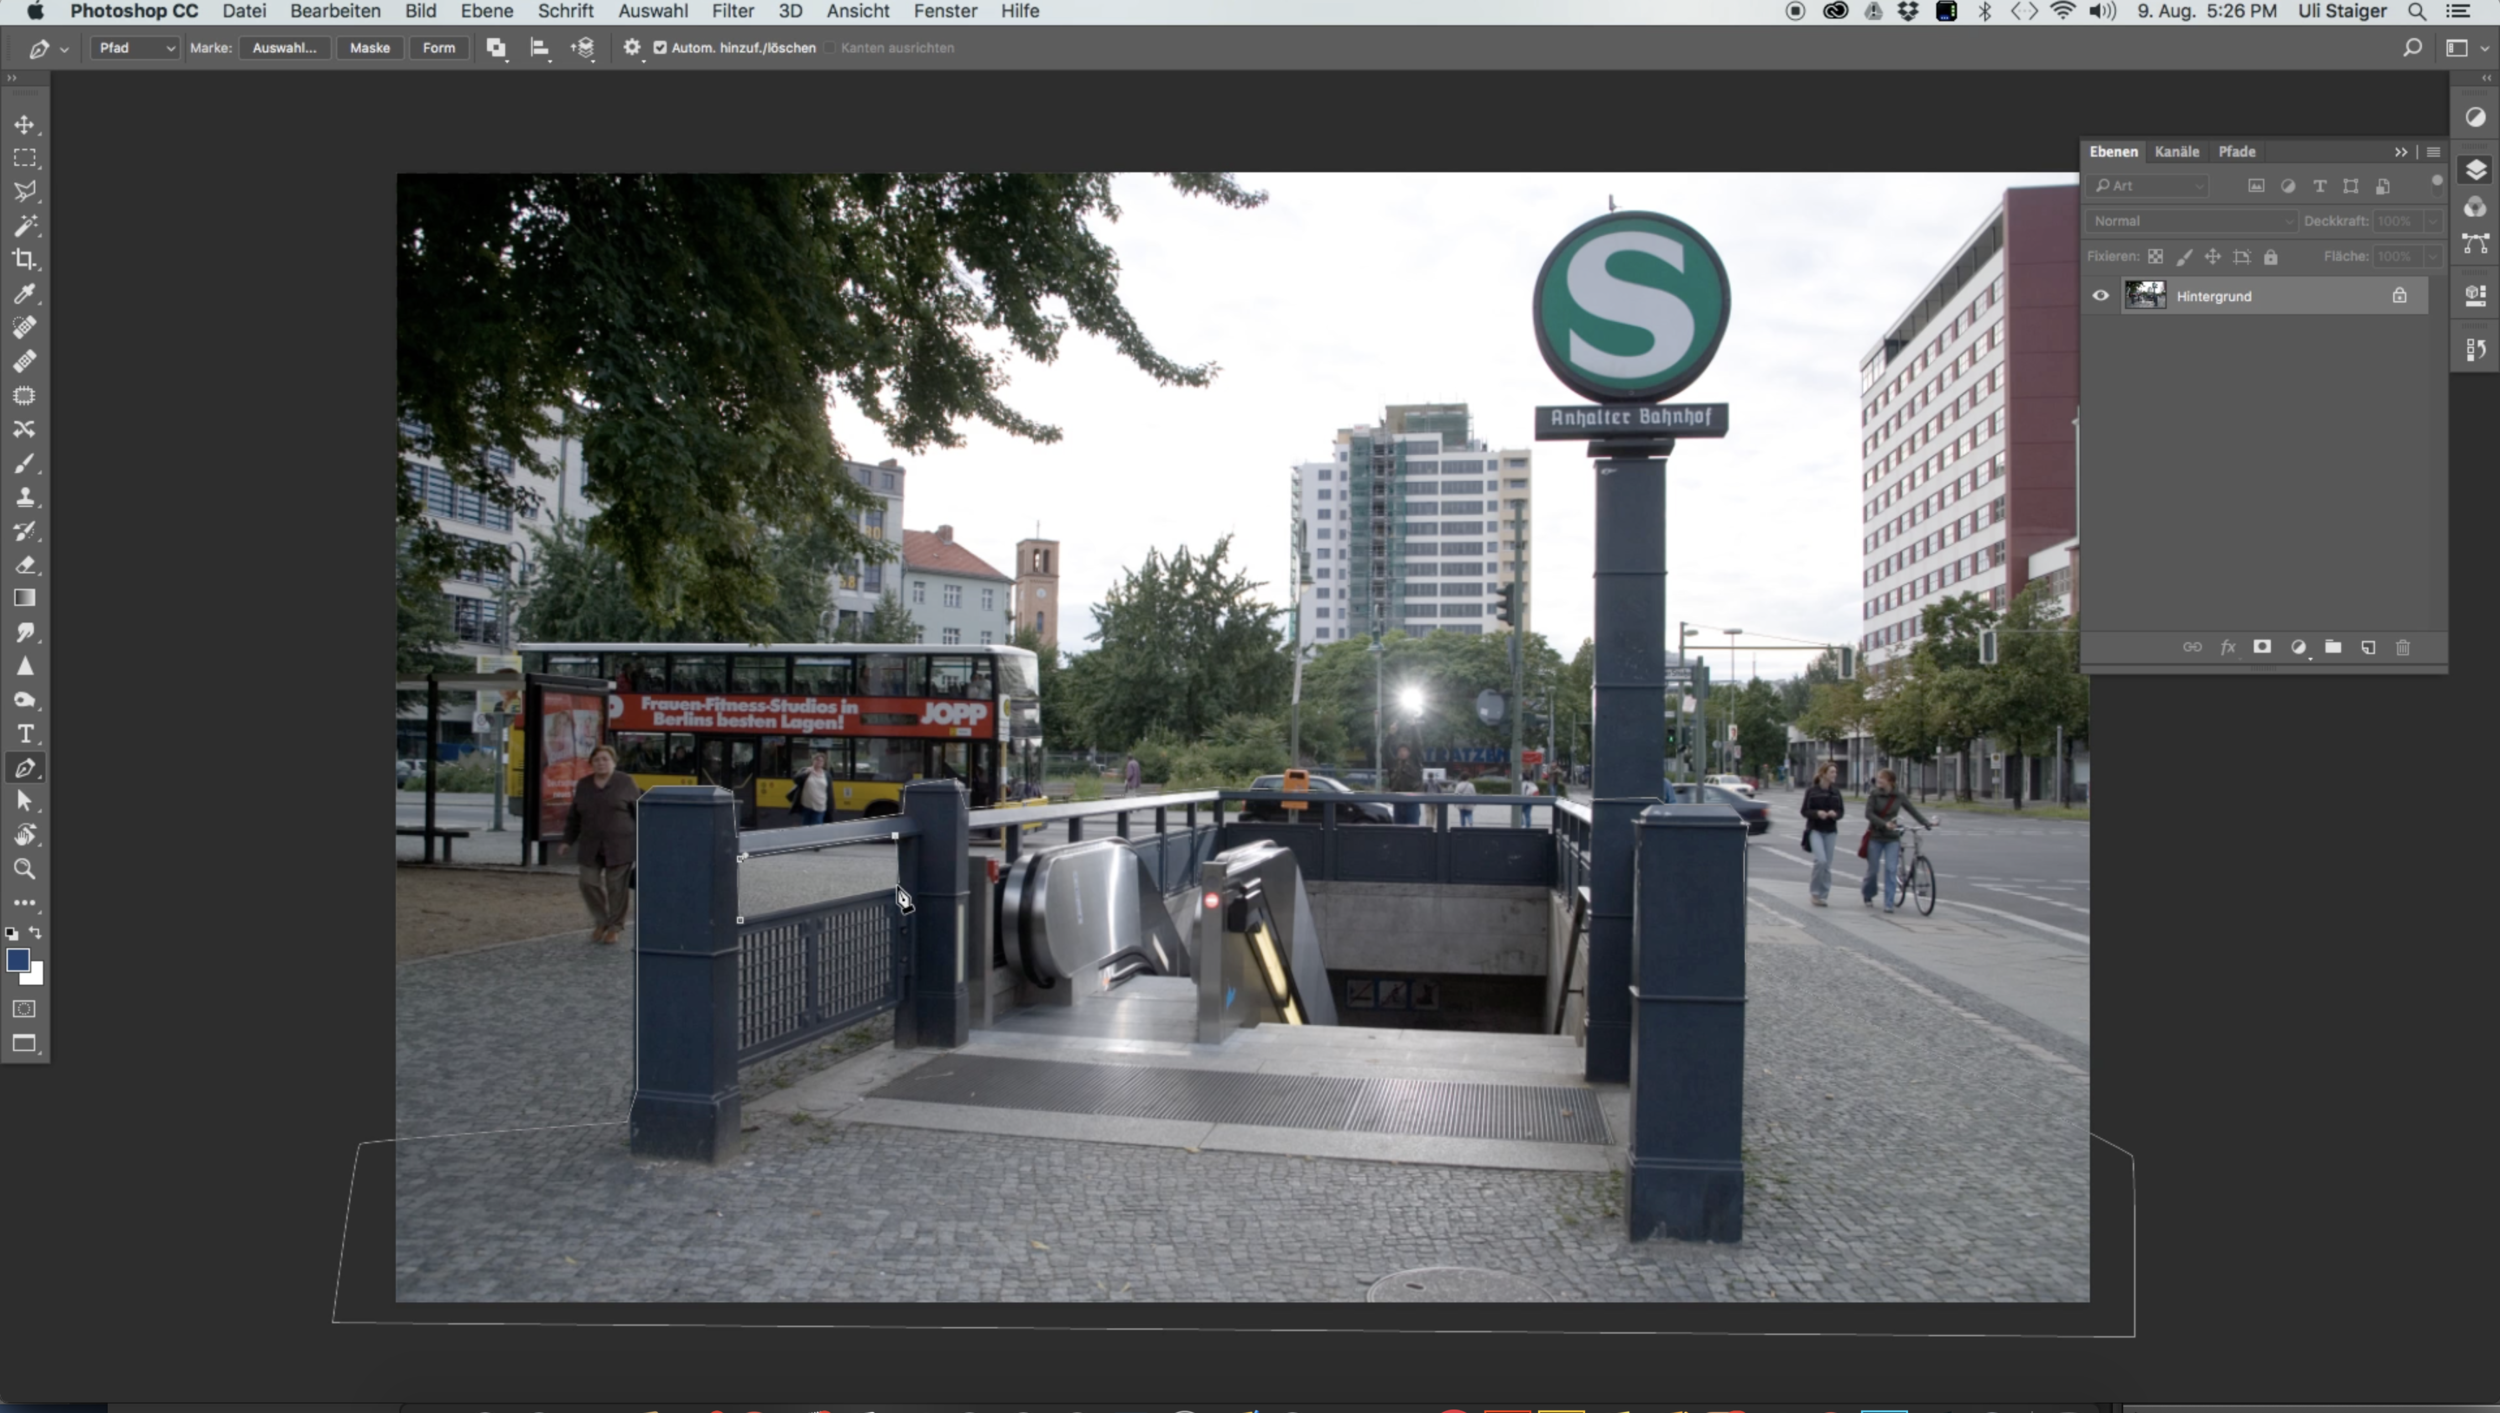This screenshot has width=2500, height=1413.
Task: Open the Ebene menu
Action: [x=487, y=11]
